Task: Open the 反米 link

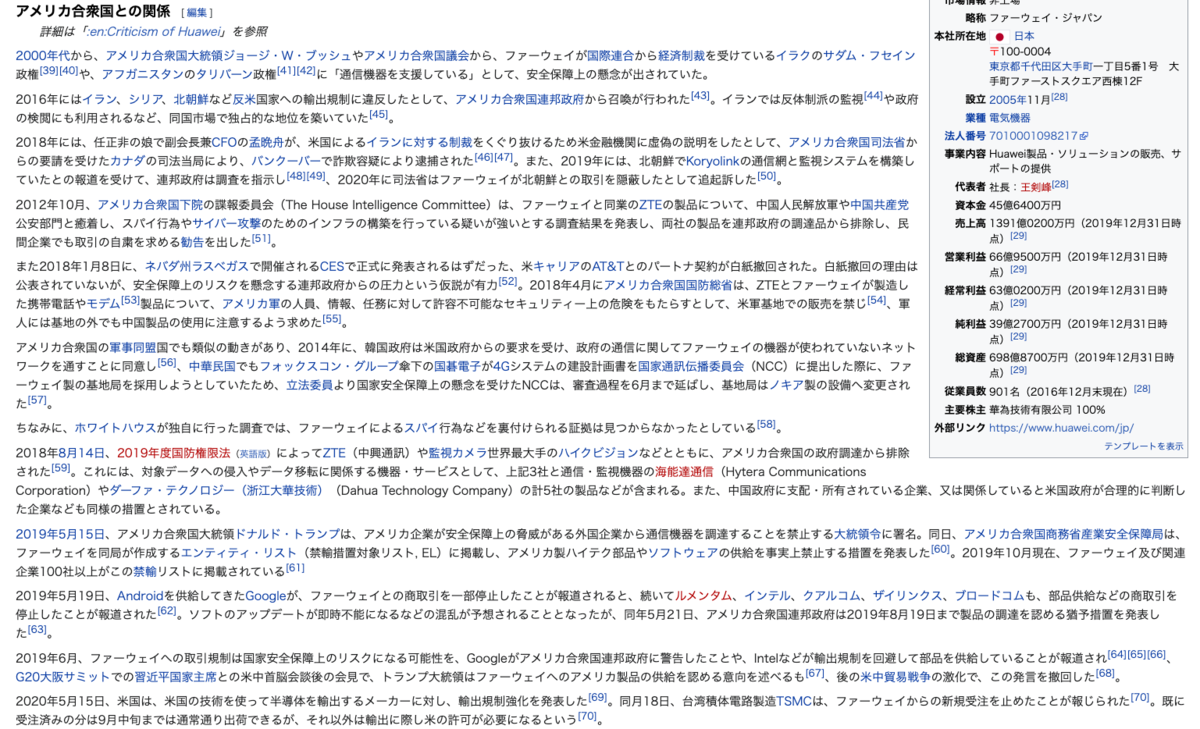Action: tap(245, 100)
